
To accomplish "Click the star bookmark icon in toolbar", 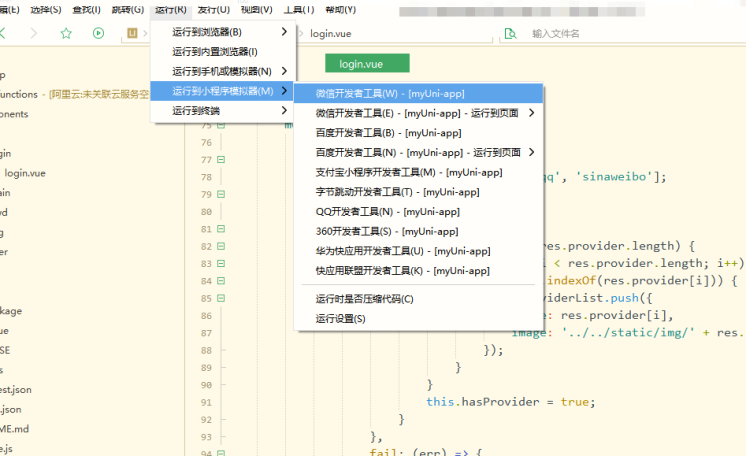I will [66, 33].
